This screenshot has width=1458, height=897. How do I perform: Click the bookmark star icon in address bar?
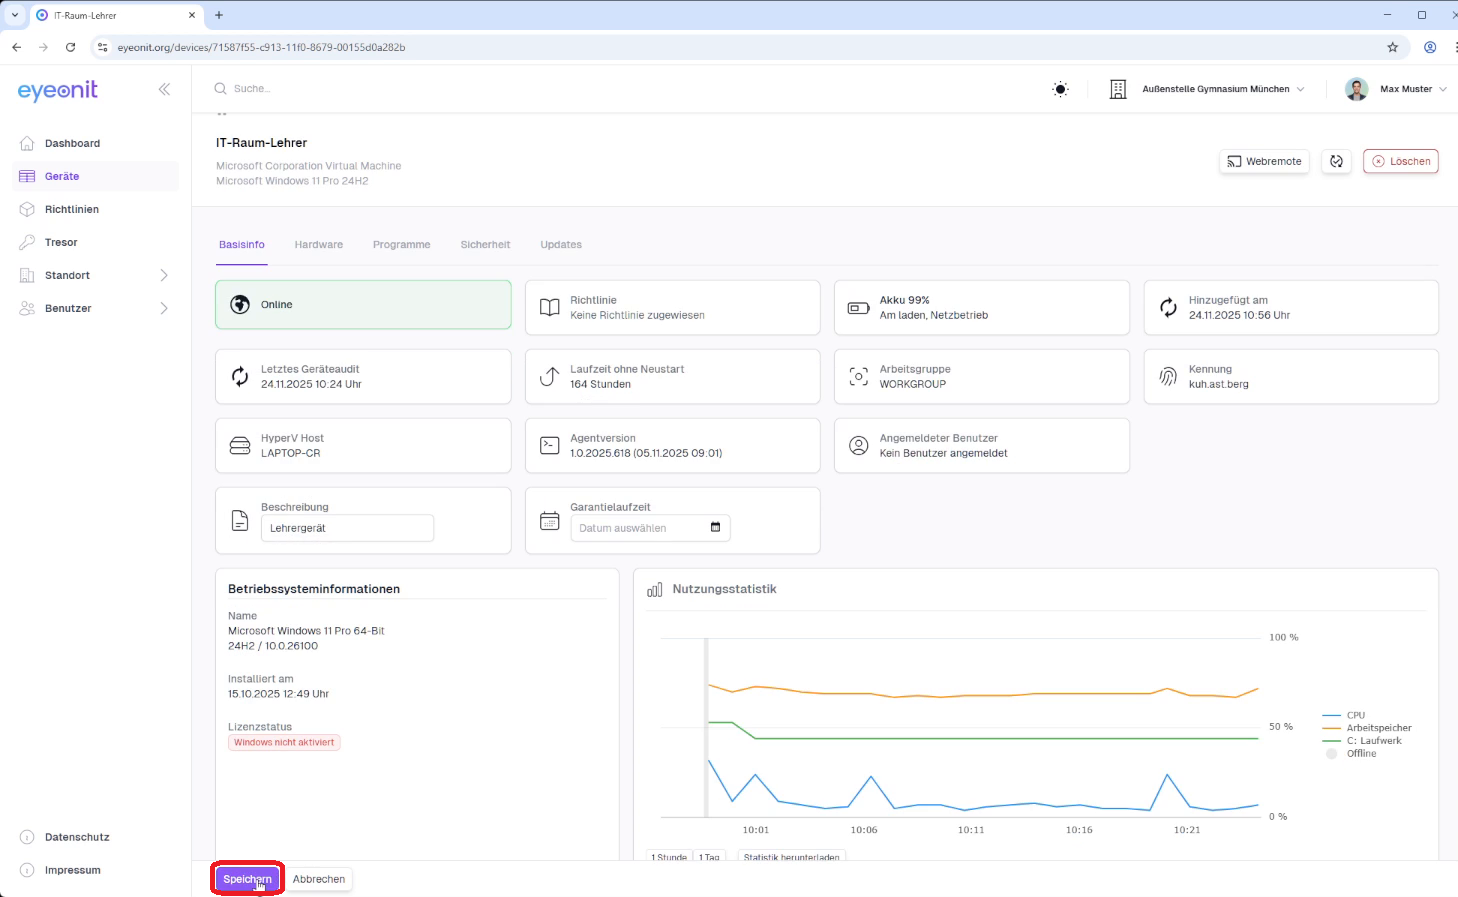coord(1392,47)
